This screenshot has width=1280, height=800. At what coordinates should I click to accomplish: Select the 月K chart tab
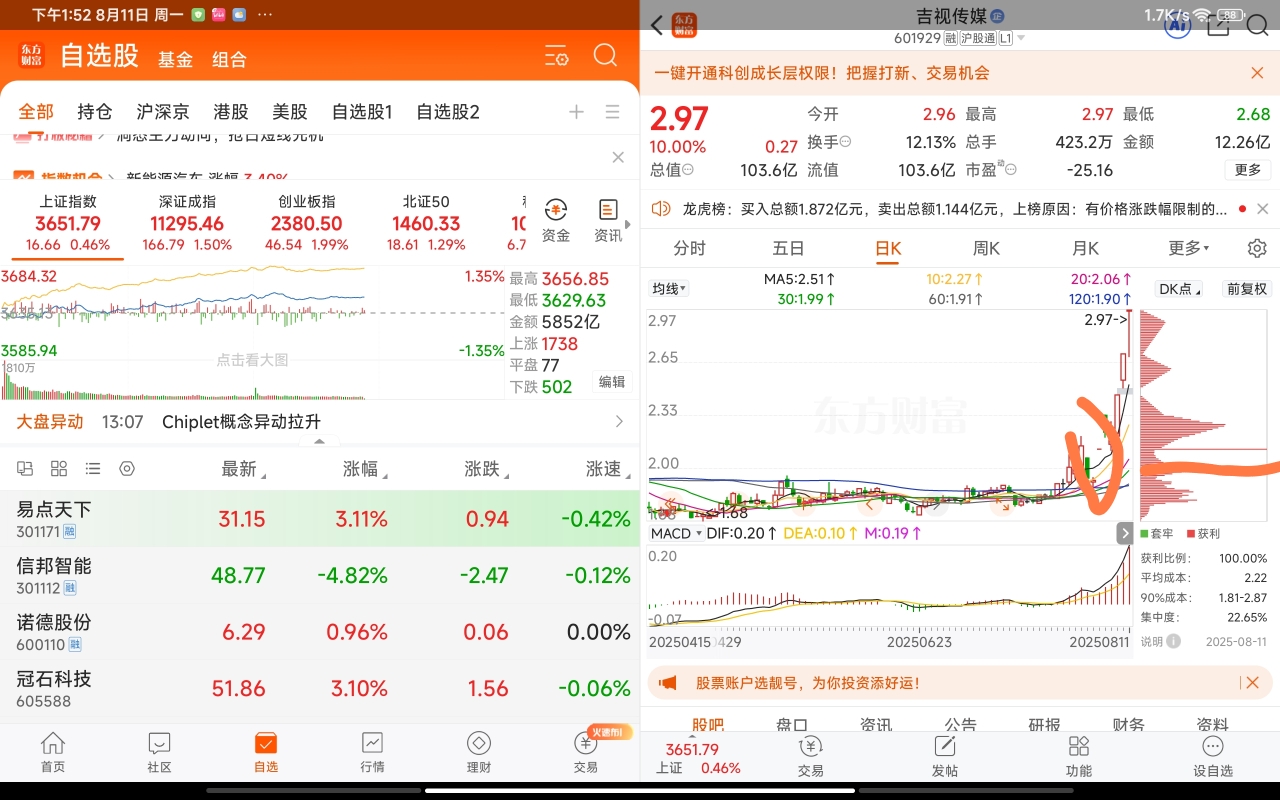pos(1085,248)
